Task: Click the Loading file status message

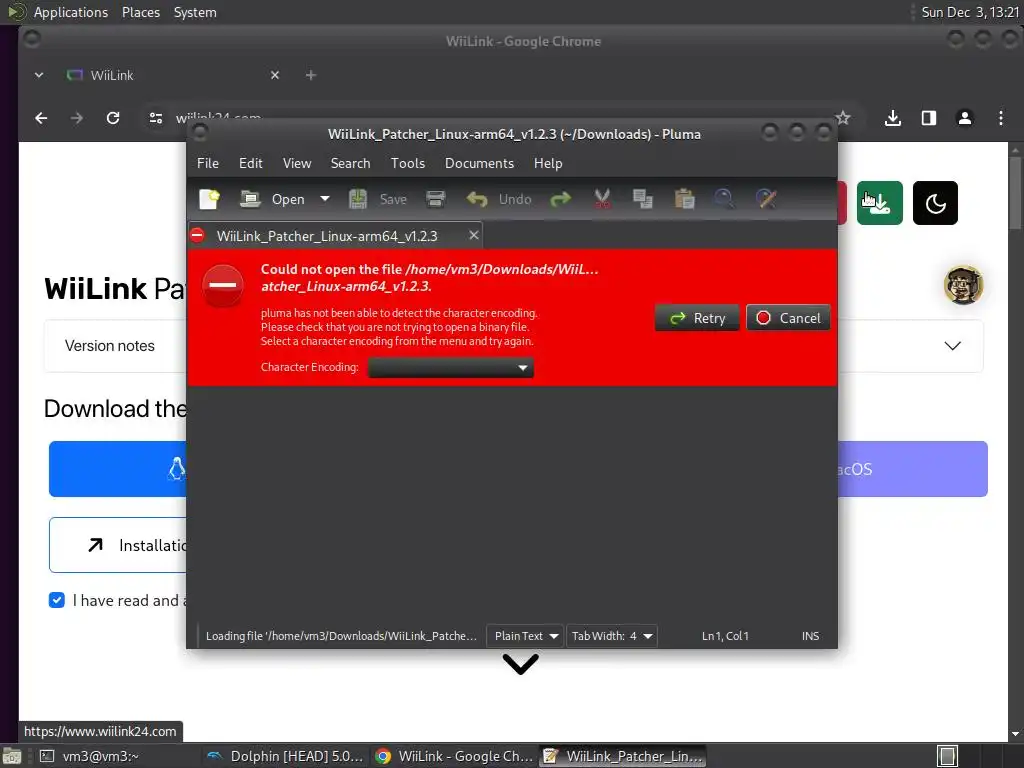Action: [x=341, y=636]
